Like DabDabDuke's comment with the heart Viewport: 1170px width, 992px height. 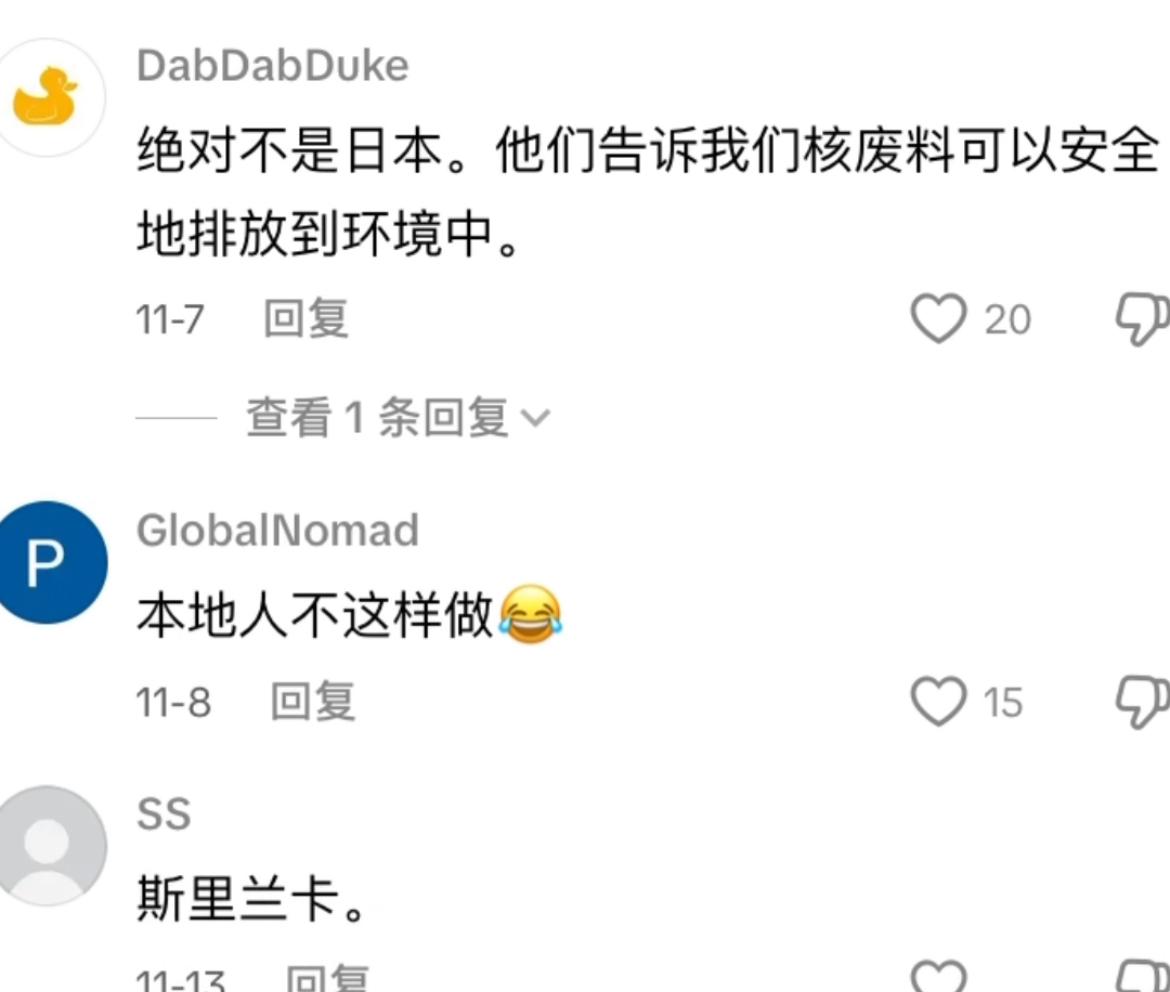pyautogui.click(x=938, y=318)
